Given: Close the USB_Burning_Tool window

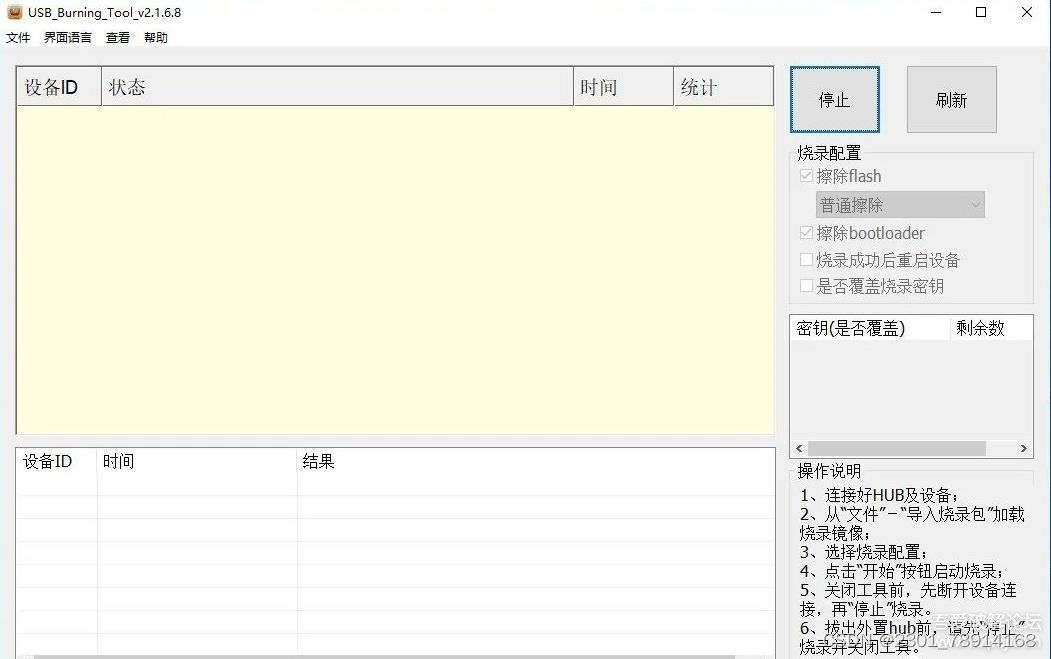Looking at the screenshot, I should 1027,12.
